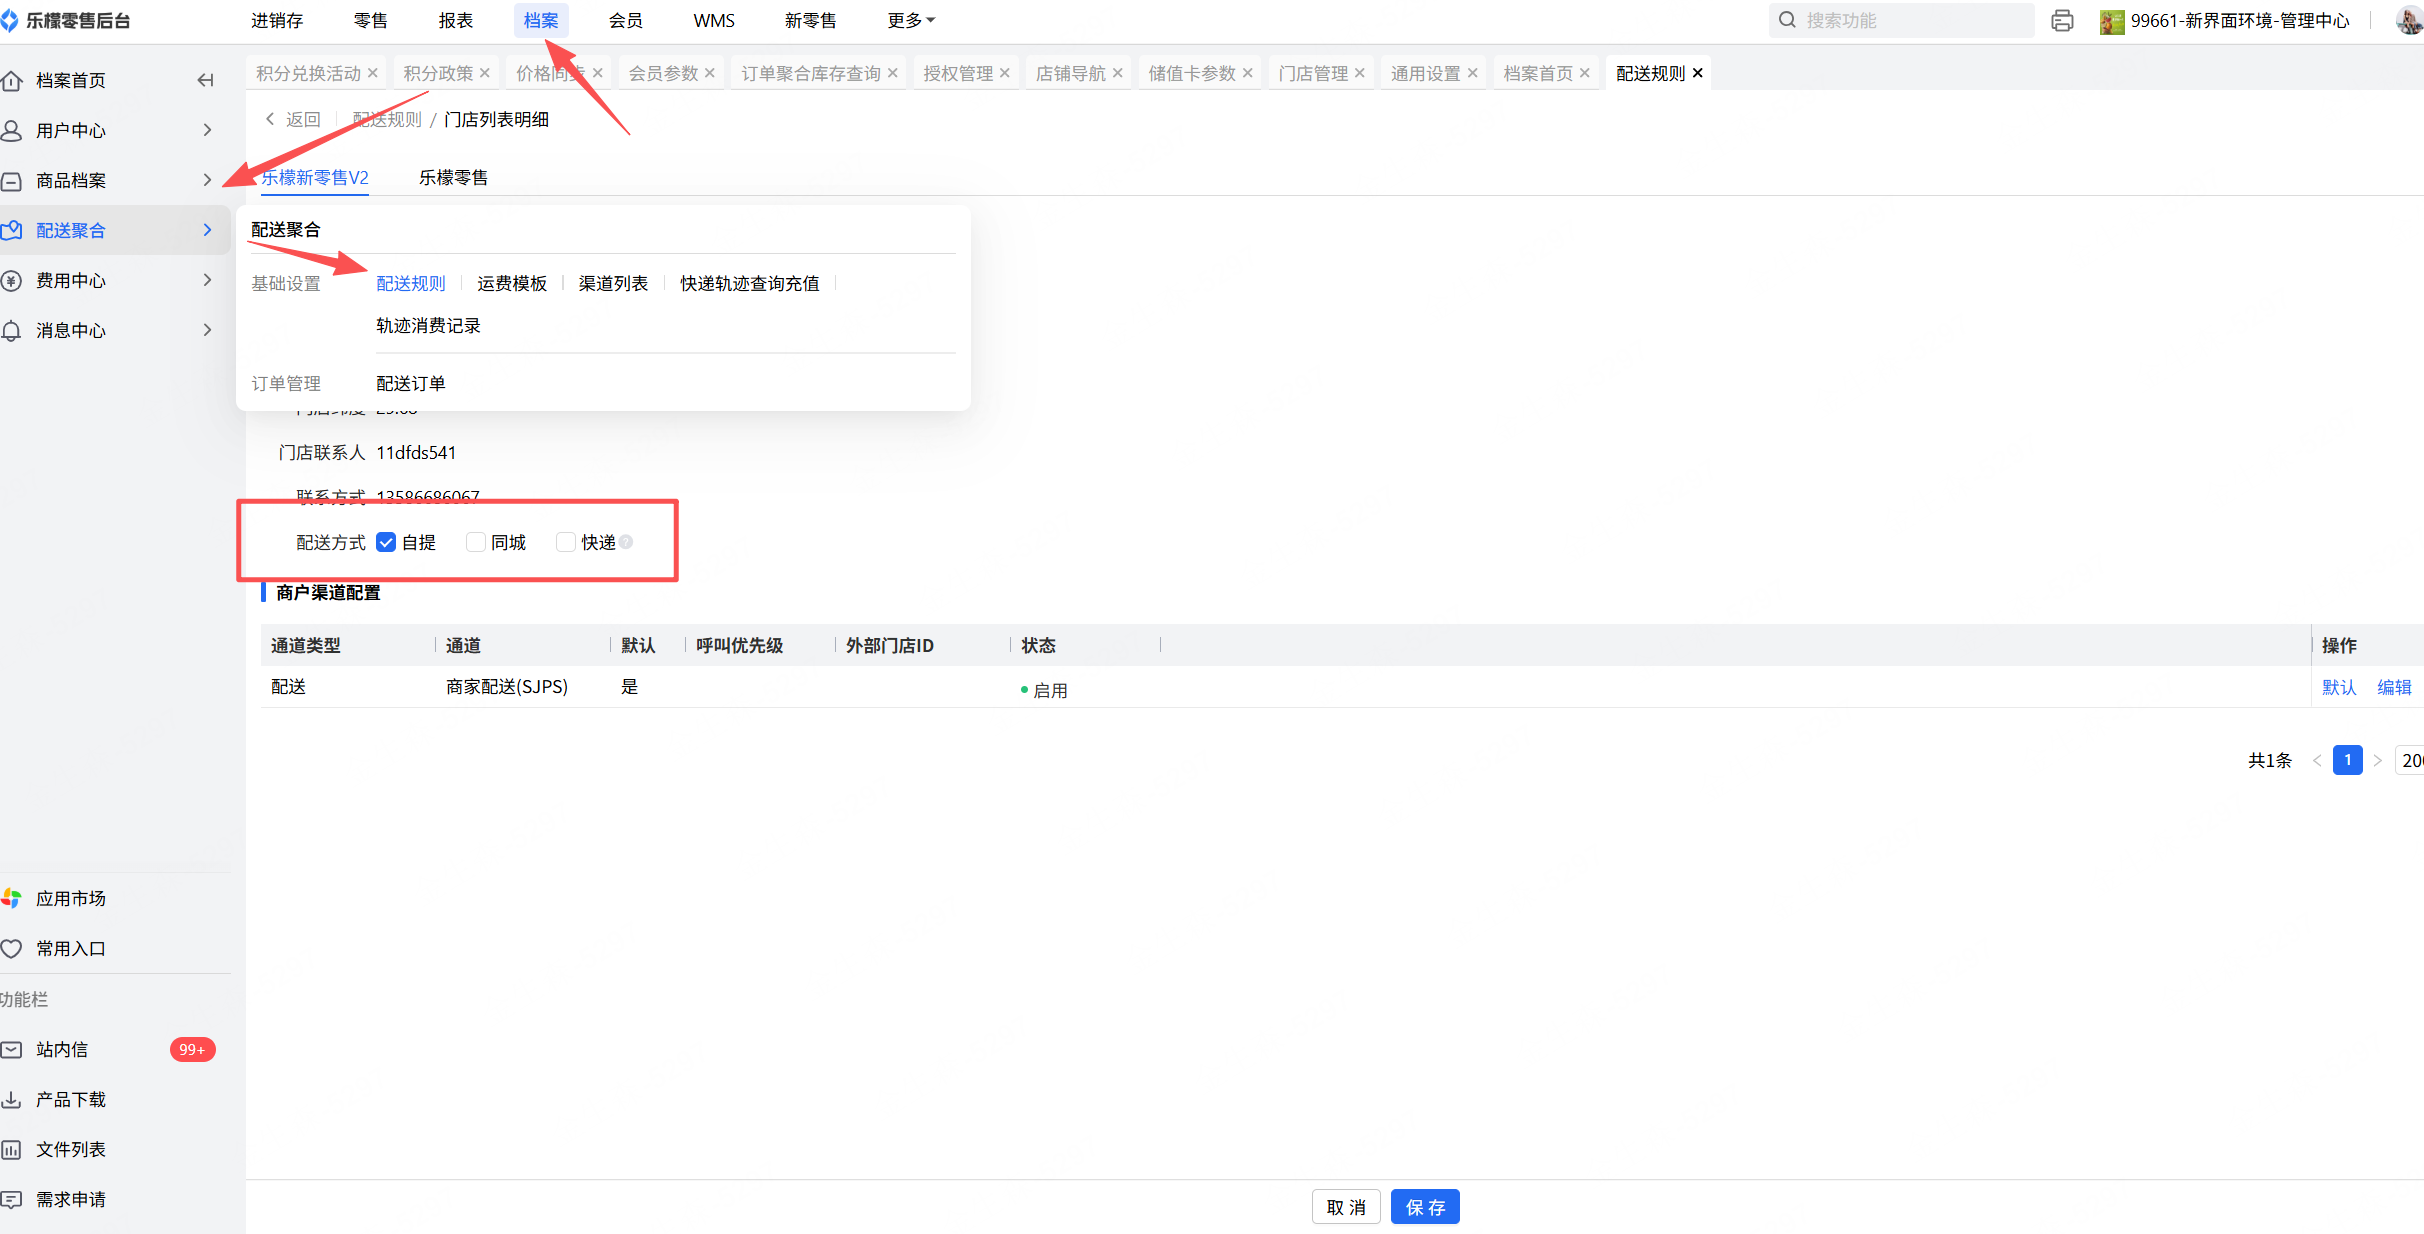Close the 门店管理 tab
This screenshot has height=1234, width=2424.
pos(1360,73)
